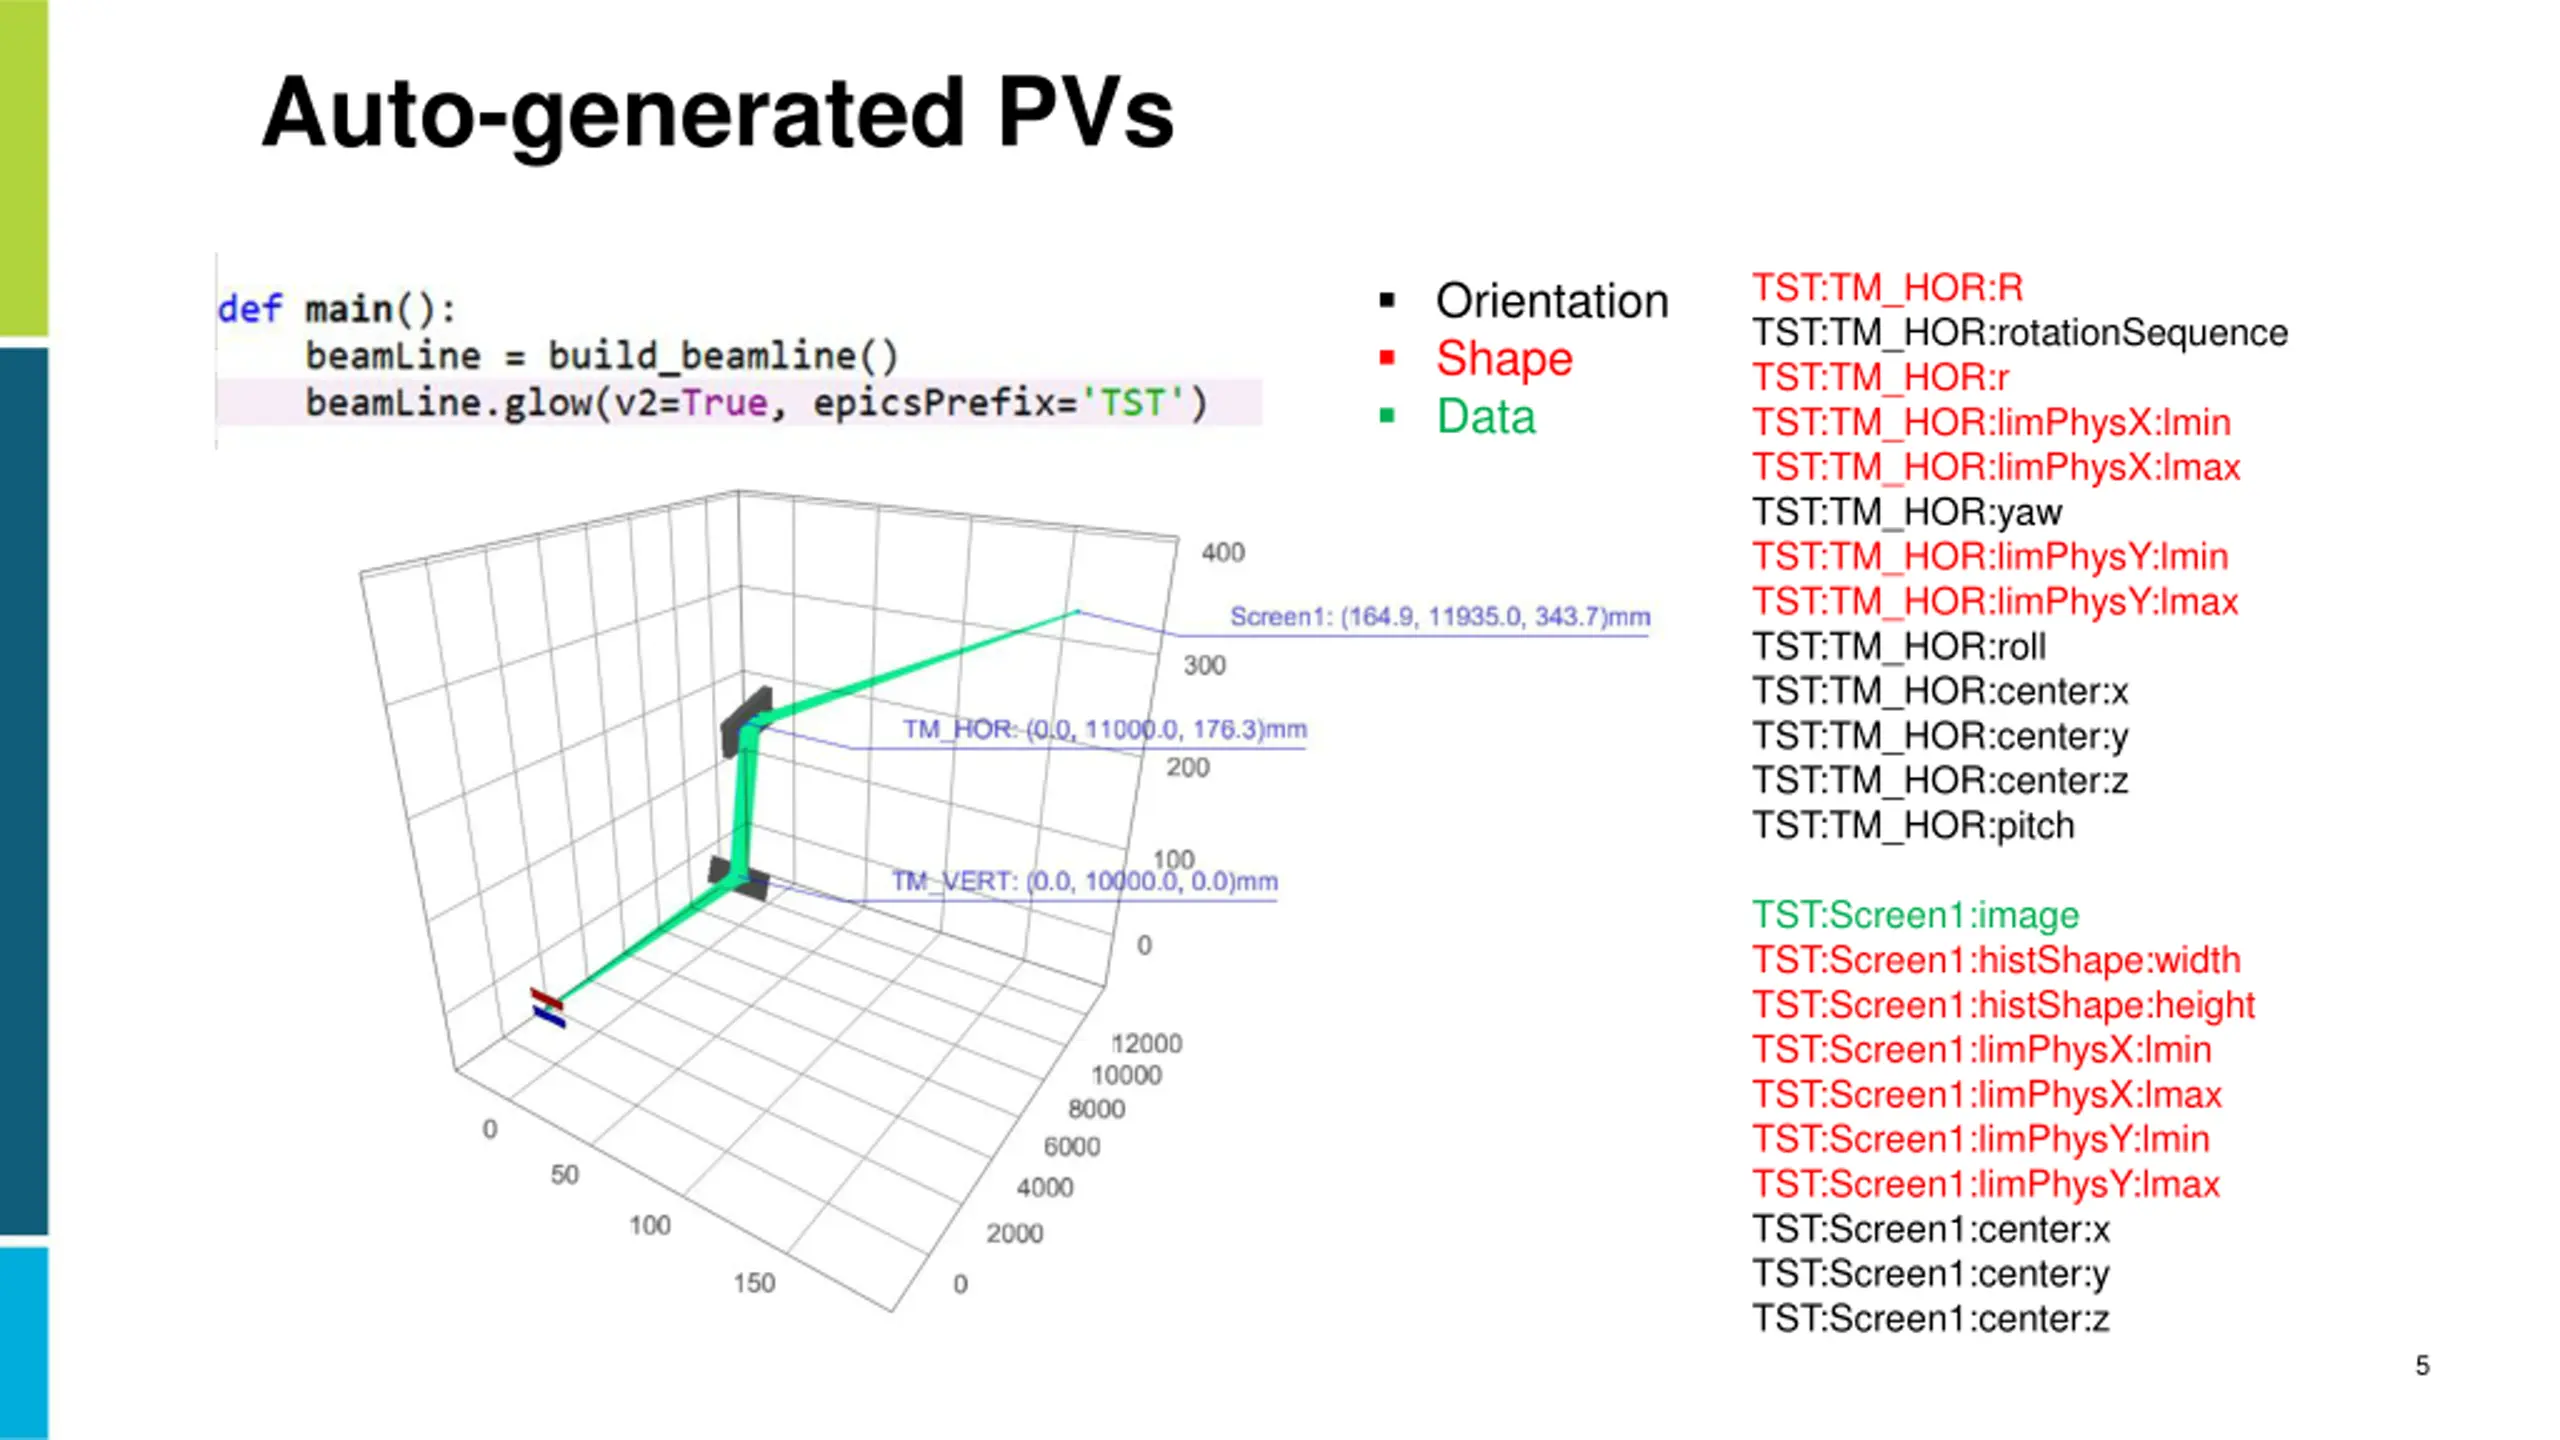Click the TST:TM_HOR:pitch PV entry
Screen dimensions: 2560x1440
(1913, 826)
